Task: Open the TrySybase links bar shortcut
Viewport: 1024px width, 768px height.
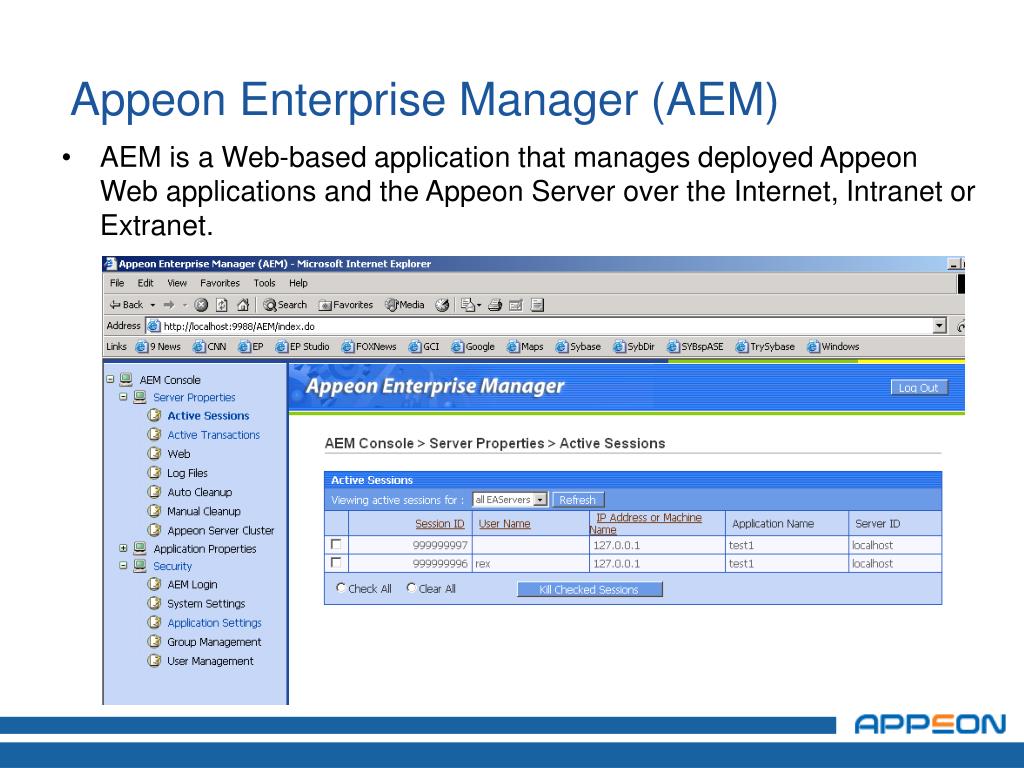Action: click(x=765, y=347)
